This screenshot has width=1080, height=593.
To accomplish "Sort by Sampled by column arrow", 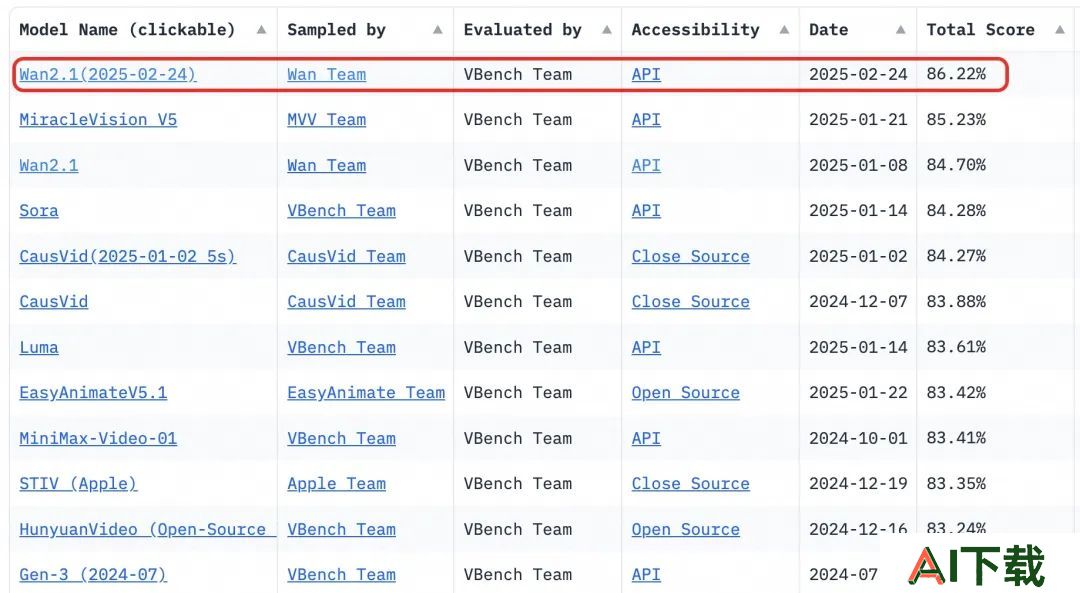I will pos(437,30).
